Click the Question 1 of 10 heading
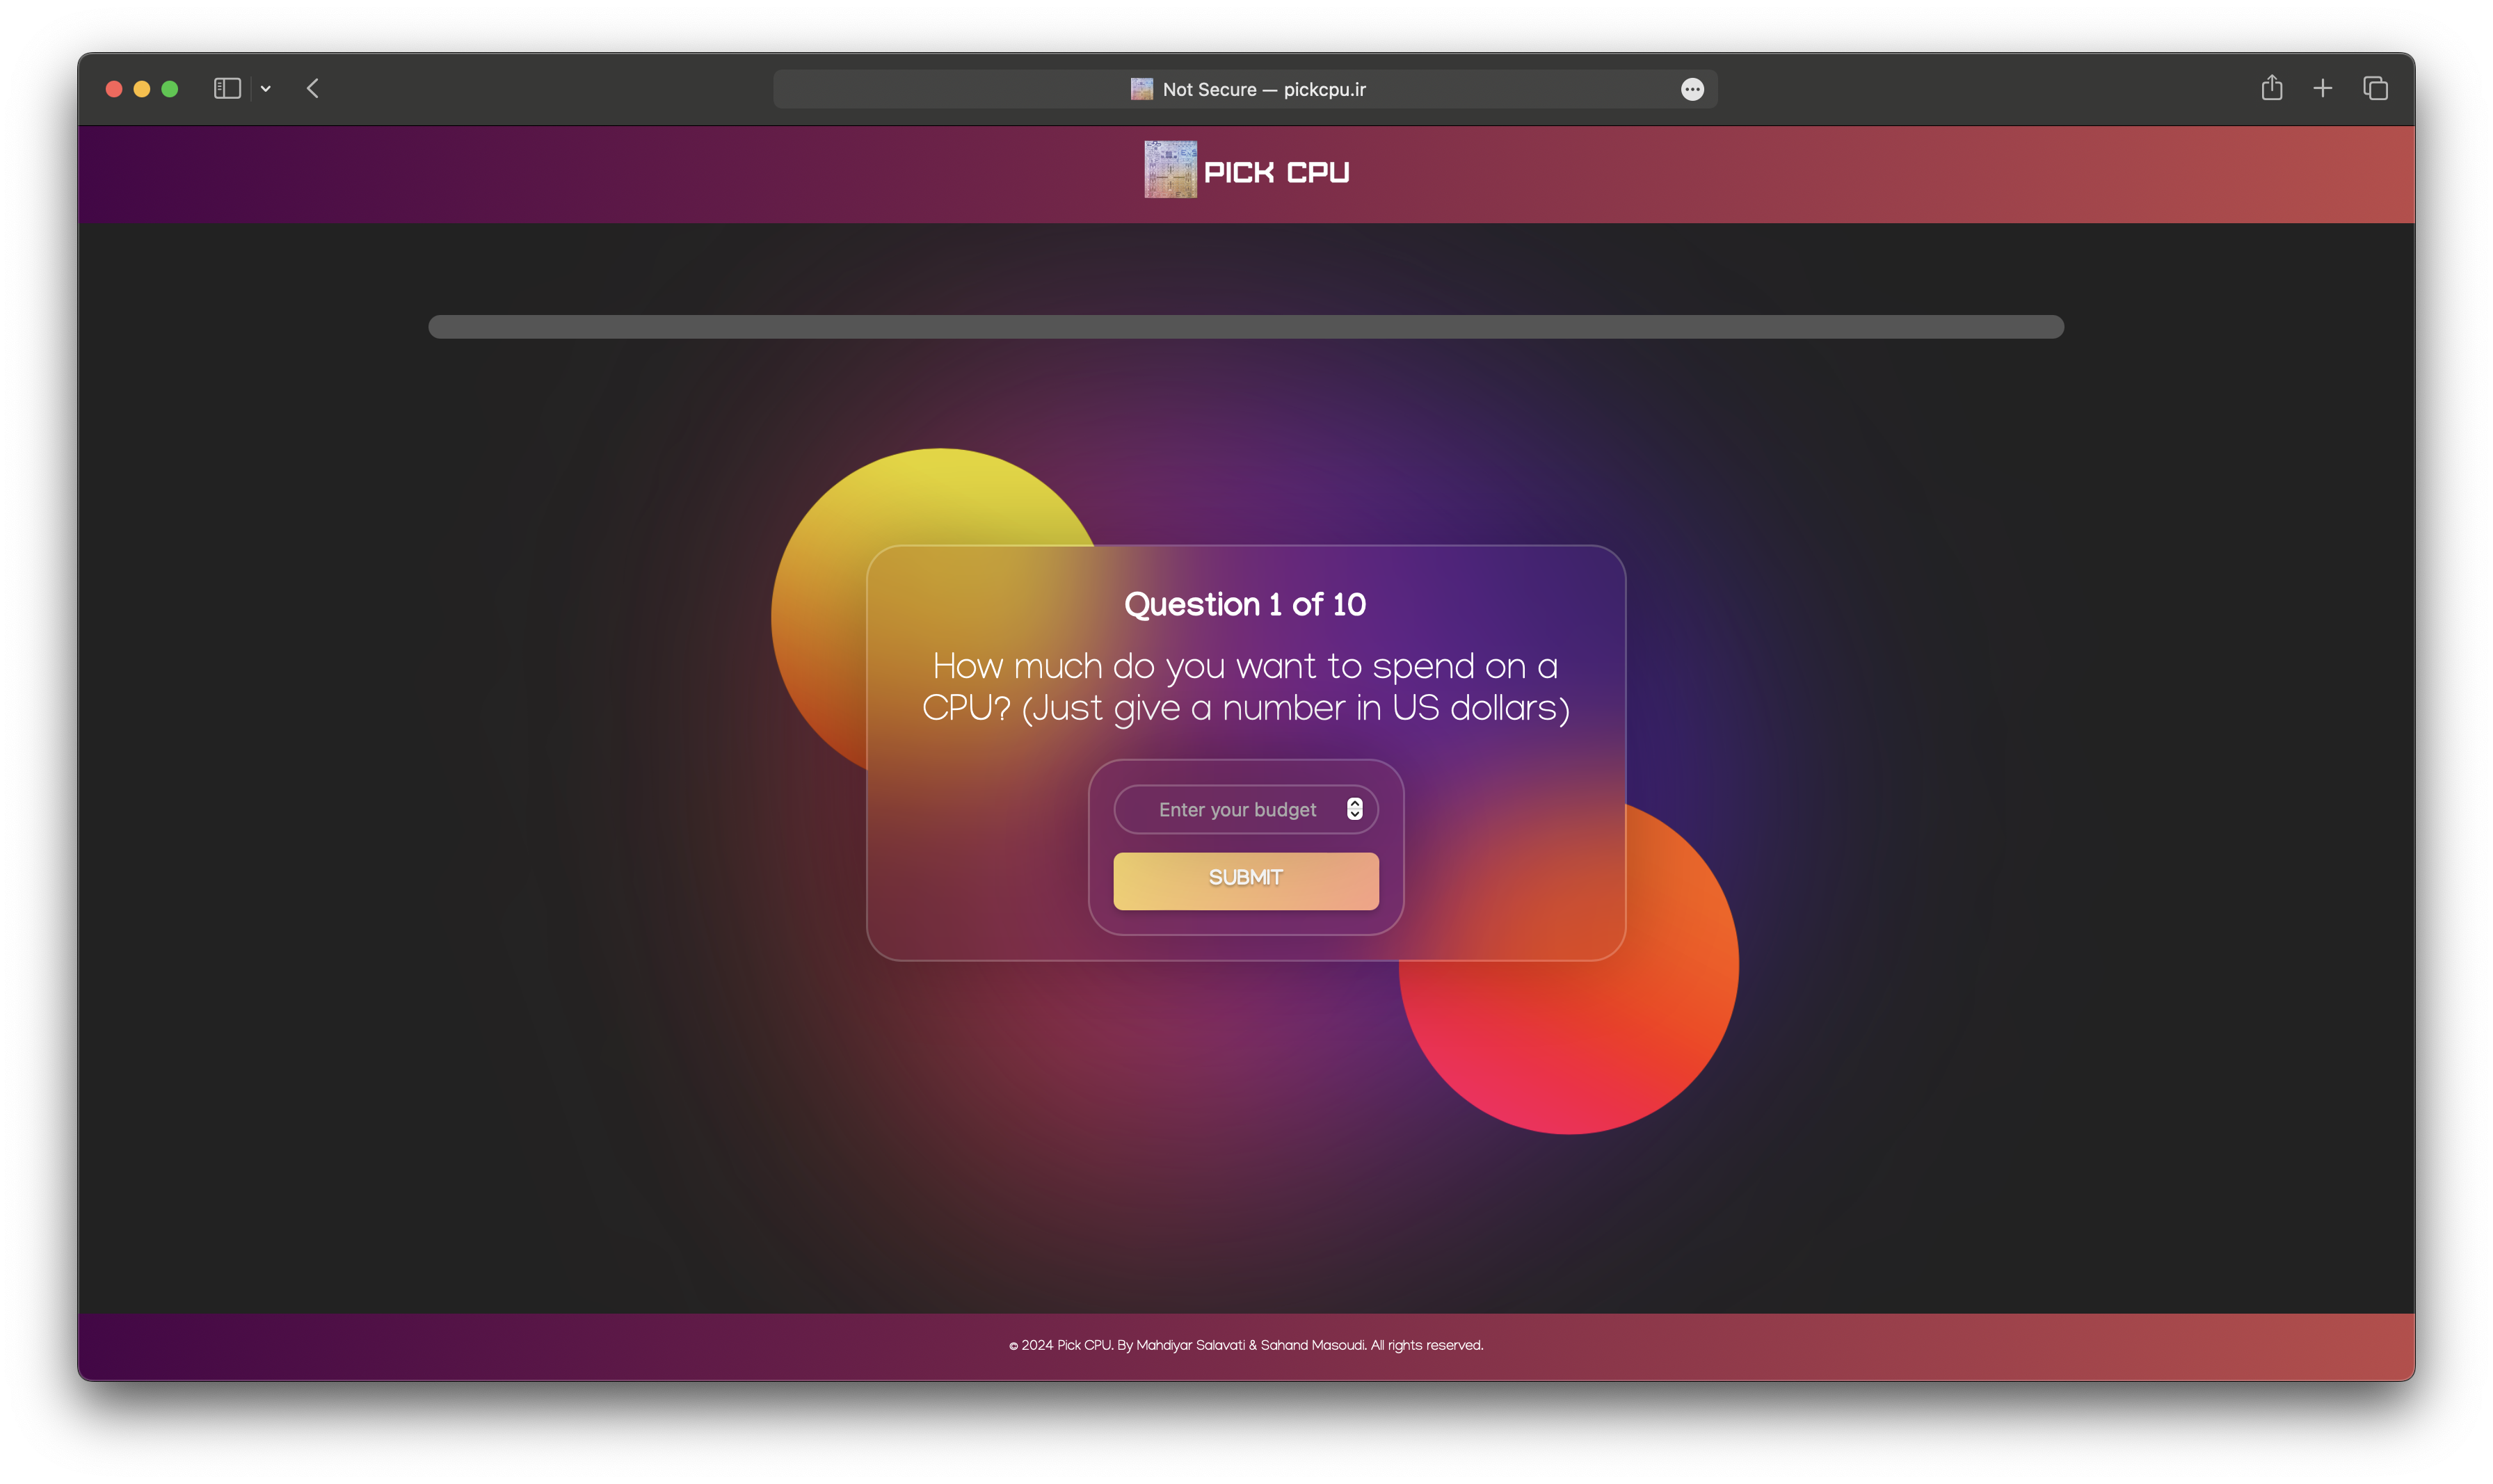 [x=1245, y=604]
